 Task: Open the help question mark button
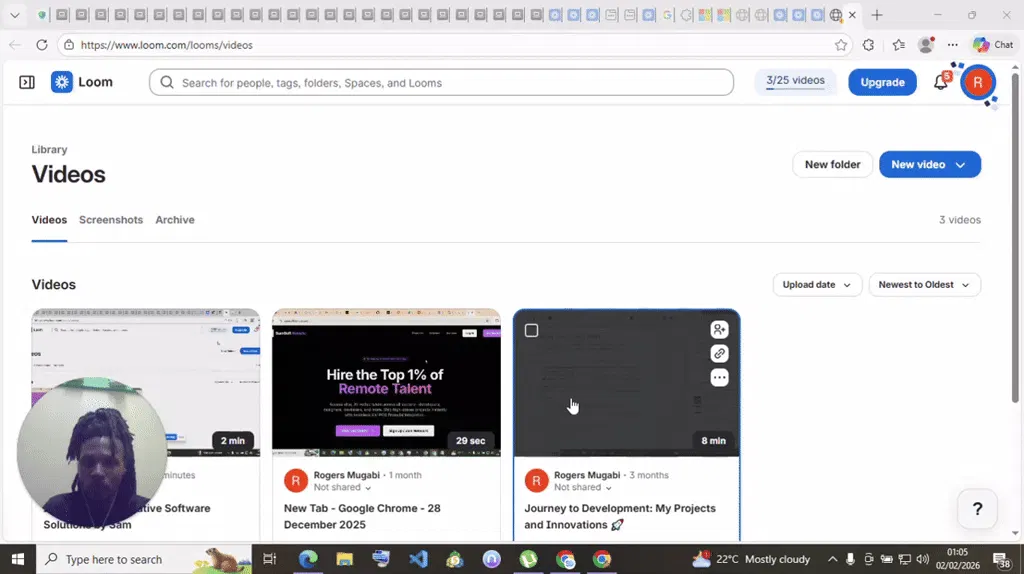pyautogui.click(x=977, y=509)
